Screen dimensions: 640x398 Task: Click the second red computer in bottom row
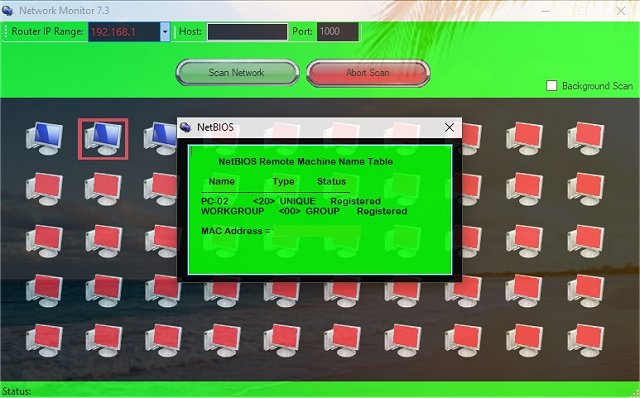point(103,340)
